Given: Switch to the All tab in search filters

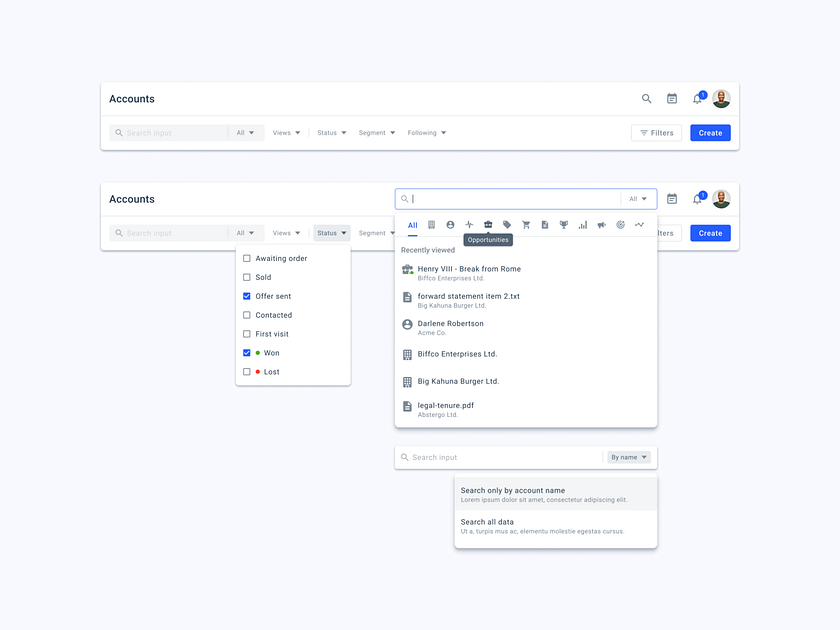Looking at the screenshot, I should (x=413, y=224).
